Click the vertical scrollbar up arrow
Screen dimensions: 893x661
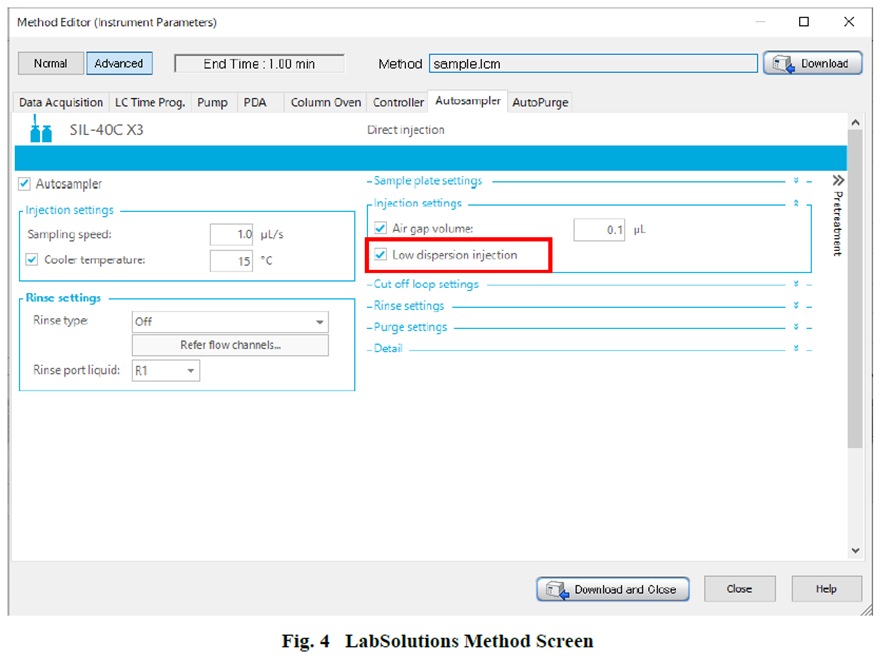pyautogui.click(x=855, y=122)
